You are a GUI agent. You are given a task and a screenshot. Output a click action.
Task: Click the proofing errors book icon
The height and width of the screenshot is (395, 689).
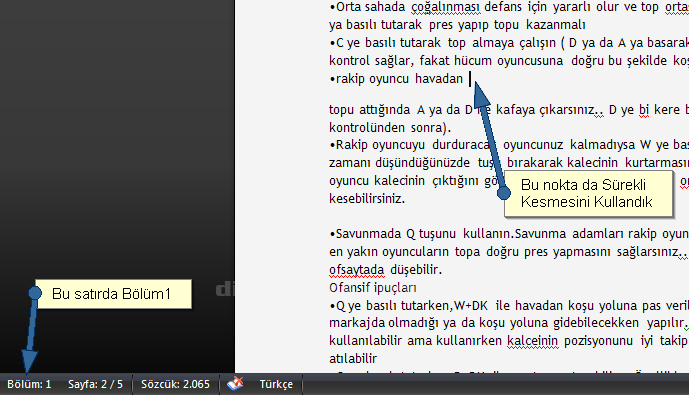235,384
